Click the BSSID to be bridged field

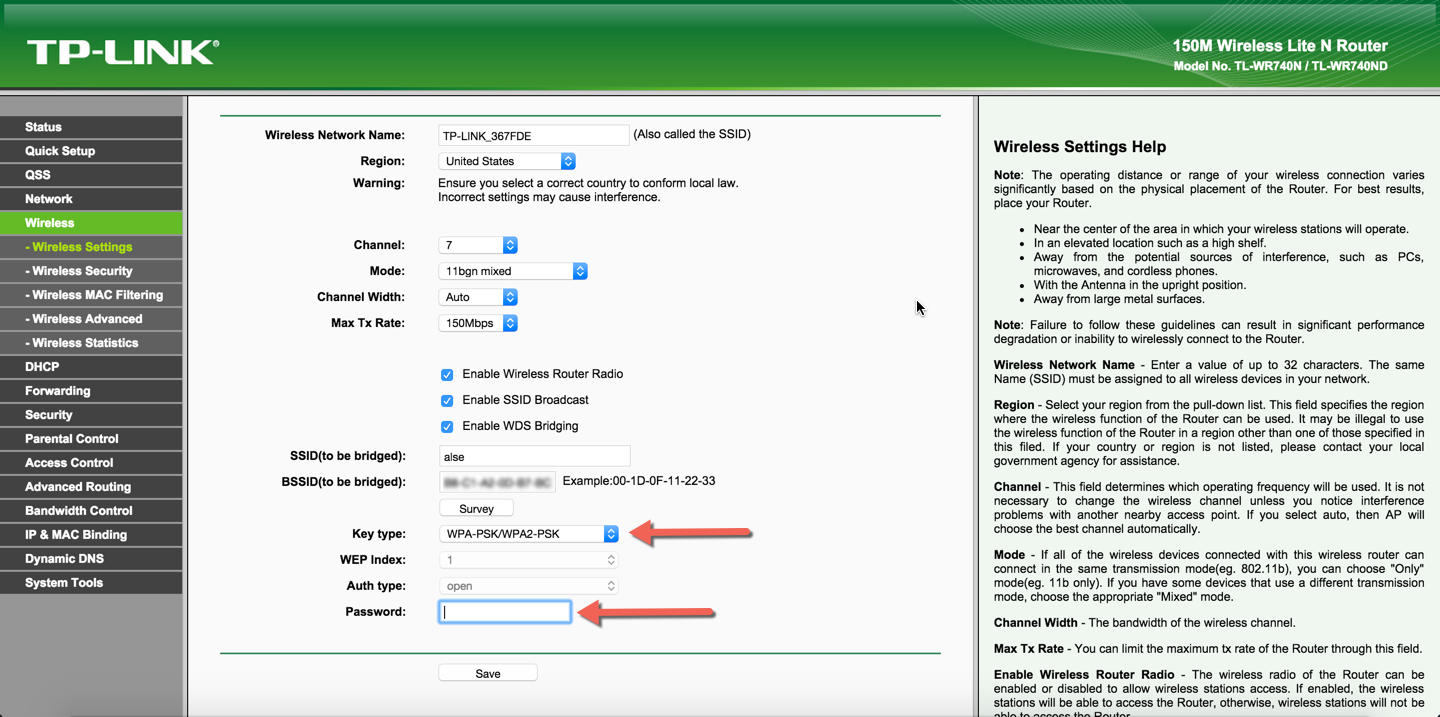[497, 482]
